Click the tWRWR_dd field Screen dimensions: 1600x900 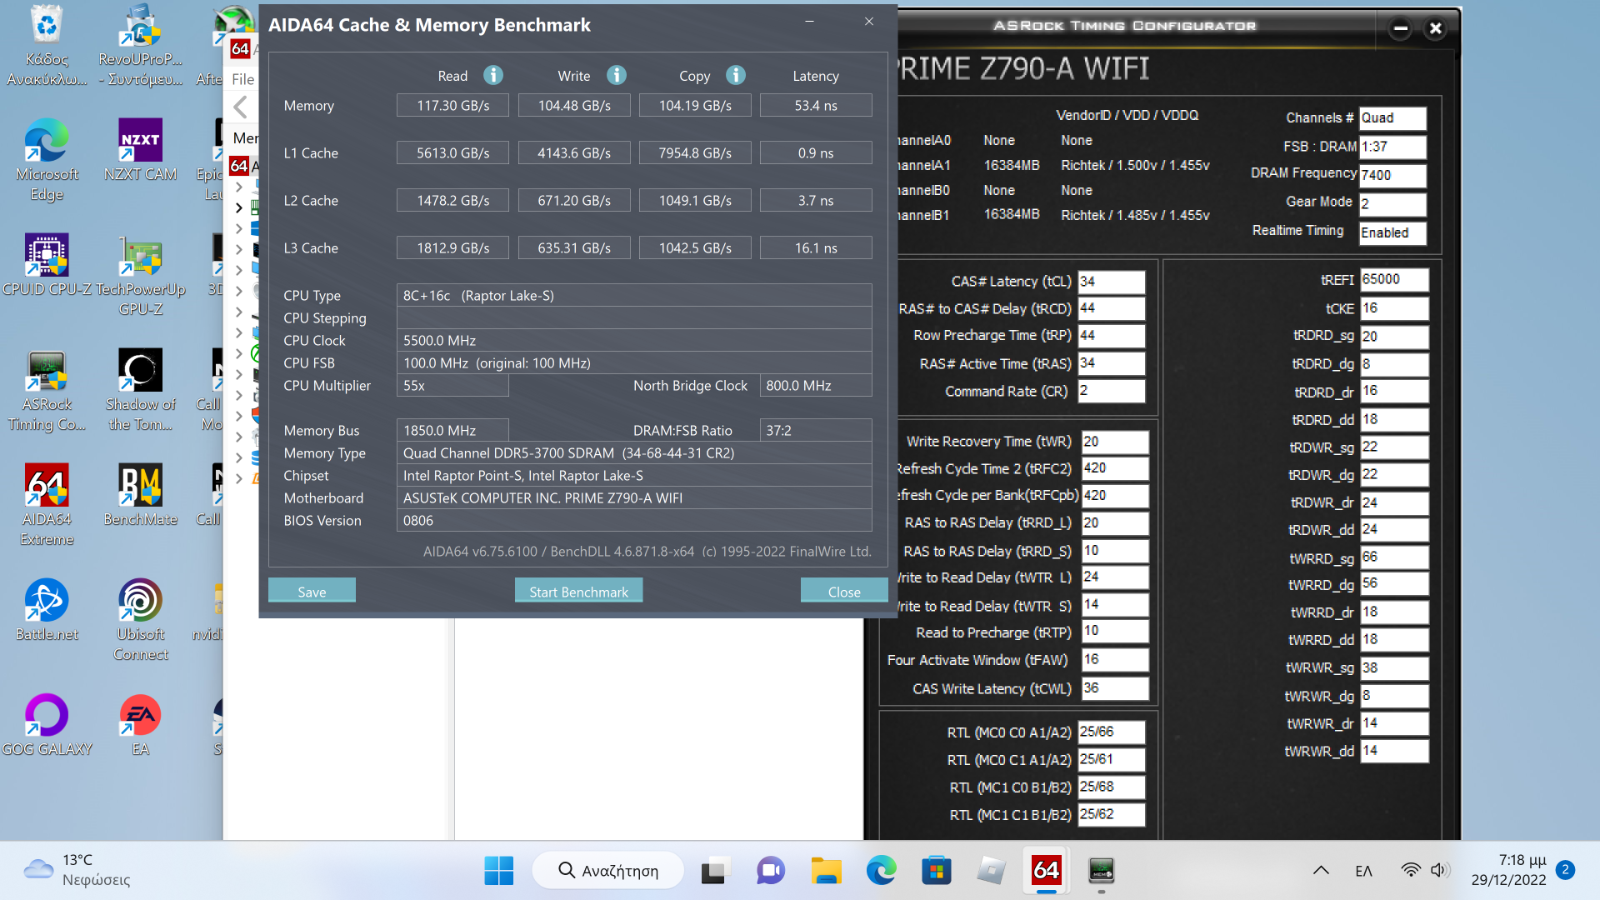pos(1394,751)
